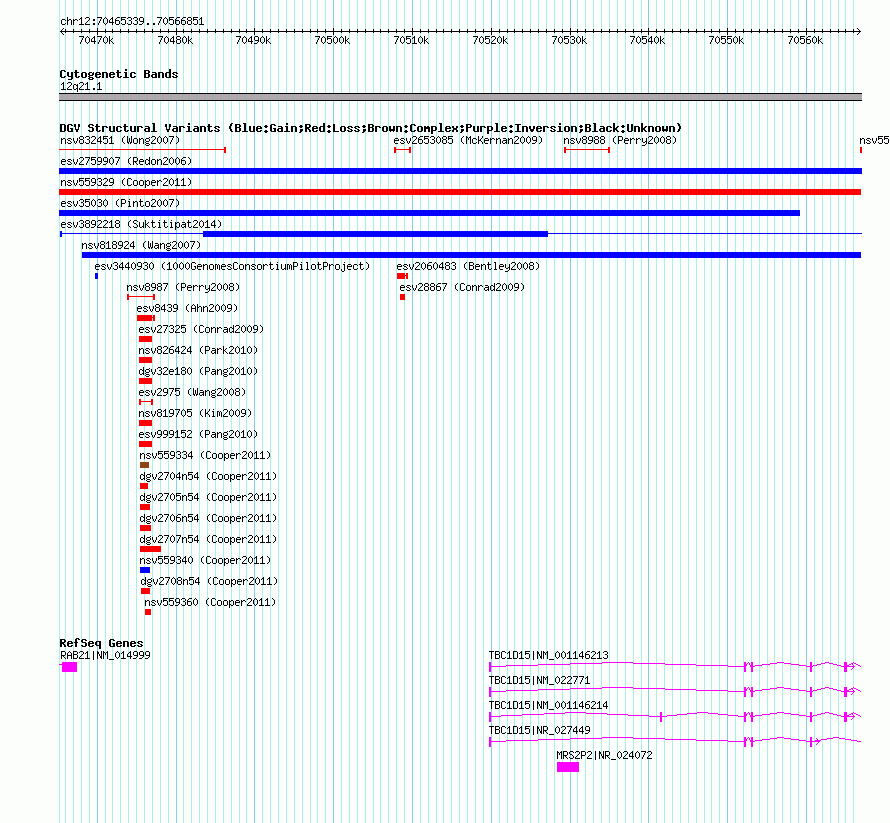This screenshot has height=823, width=890.
Task: Click the red nsv559329 (Cooper2011) loss bar
Action: click(x=460, y=192)
